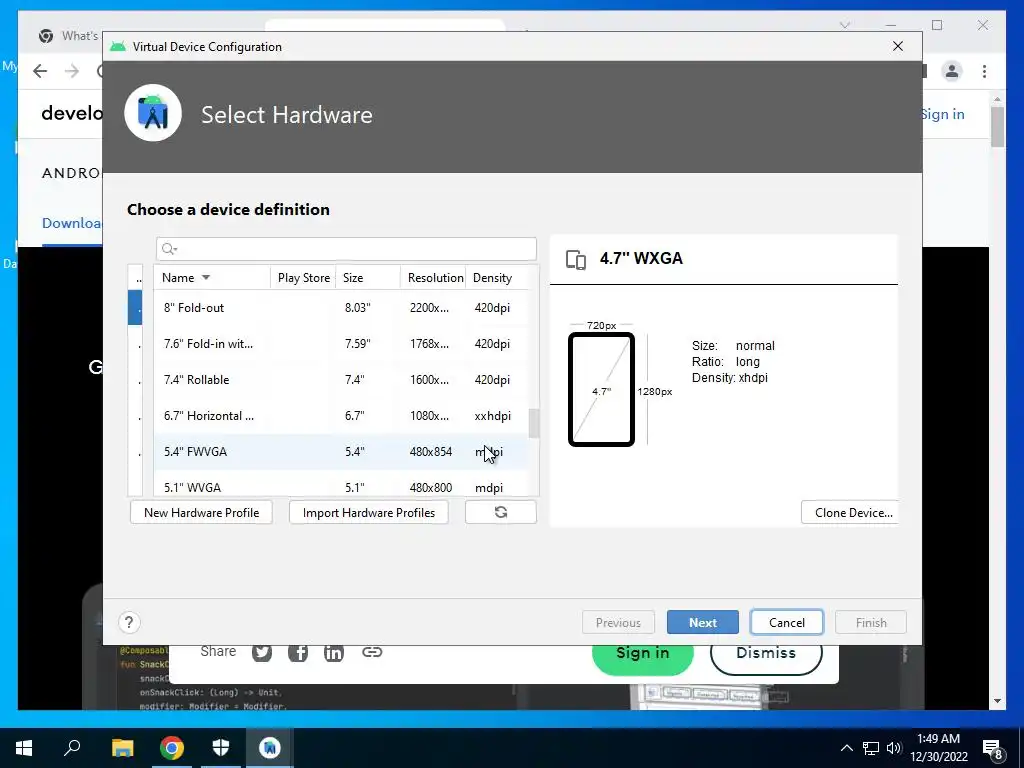The image size is (1024, 768).
Task: Open File Explorer from the taskbar
Action: [122, 748]
